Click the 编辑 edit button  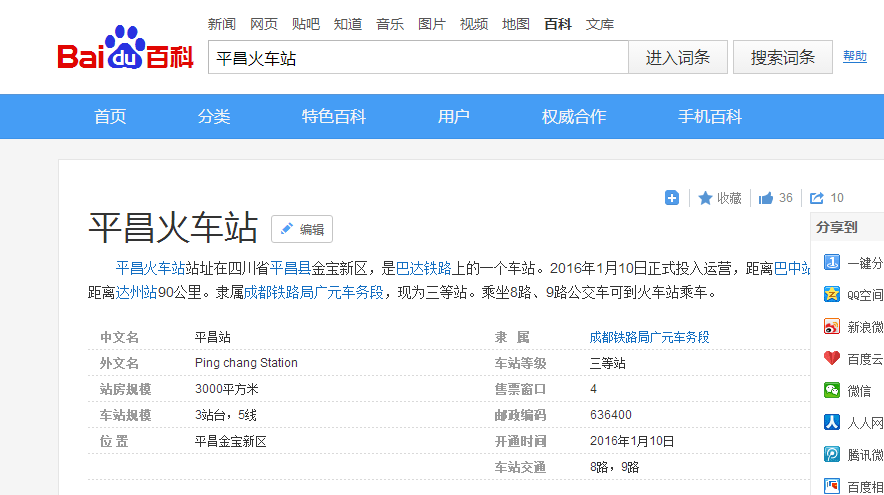[302, 229]
